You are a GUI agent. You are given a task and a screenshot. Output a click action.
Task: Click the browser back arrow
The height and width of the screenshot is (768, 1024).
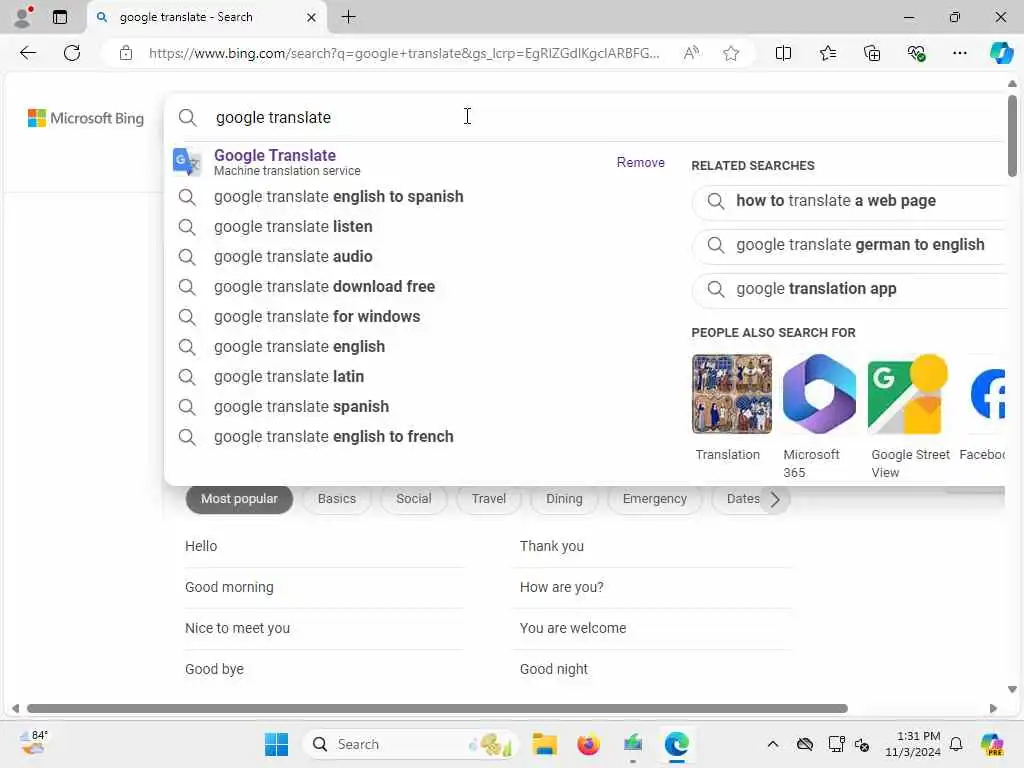point(27,53)
